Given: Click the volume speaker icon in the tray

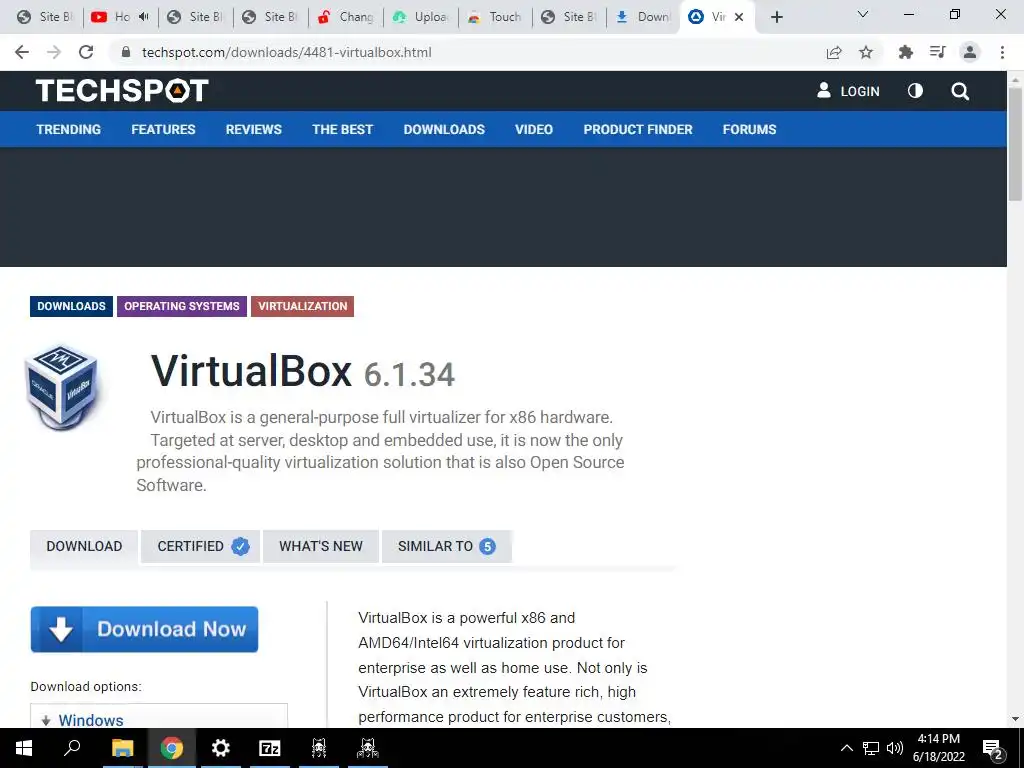Looking at the screenshot, I should coord(895,748).
